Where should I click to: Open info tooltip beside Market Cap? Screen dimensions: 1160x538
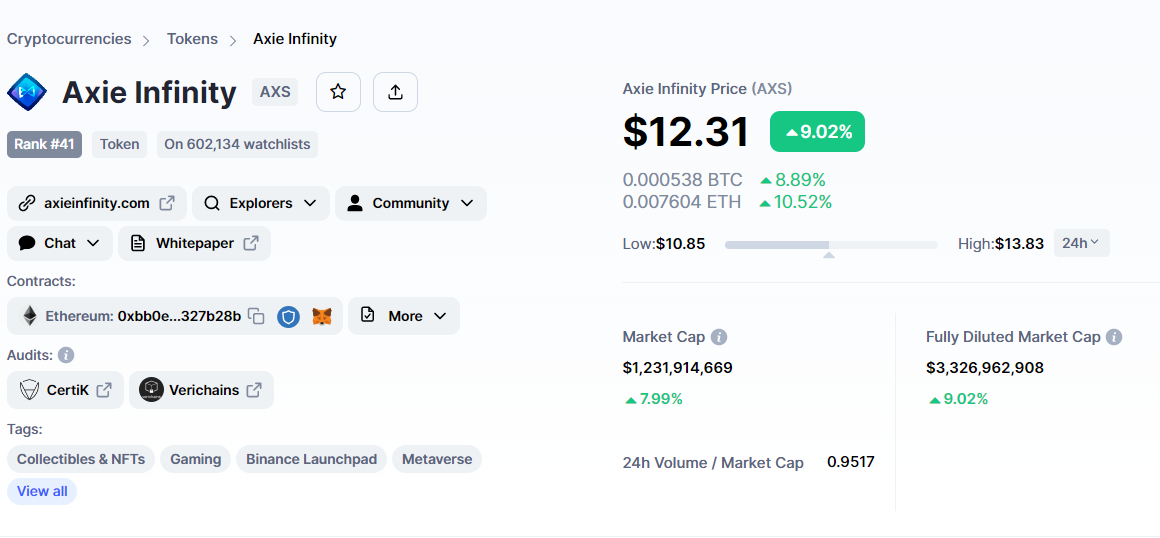718,337
